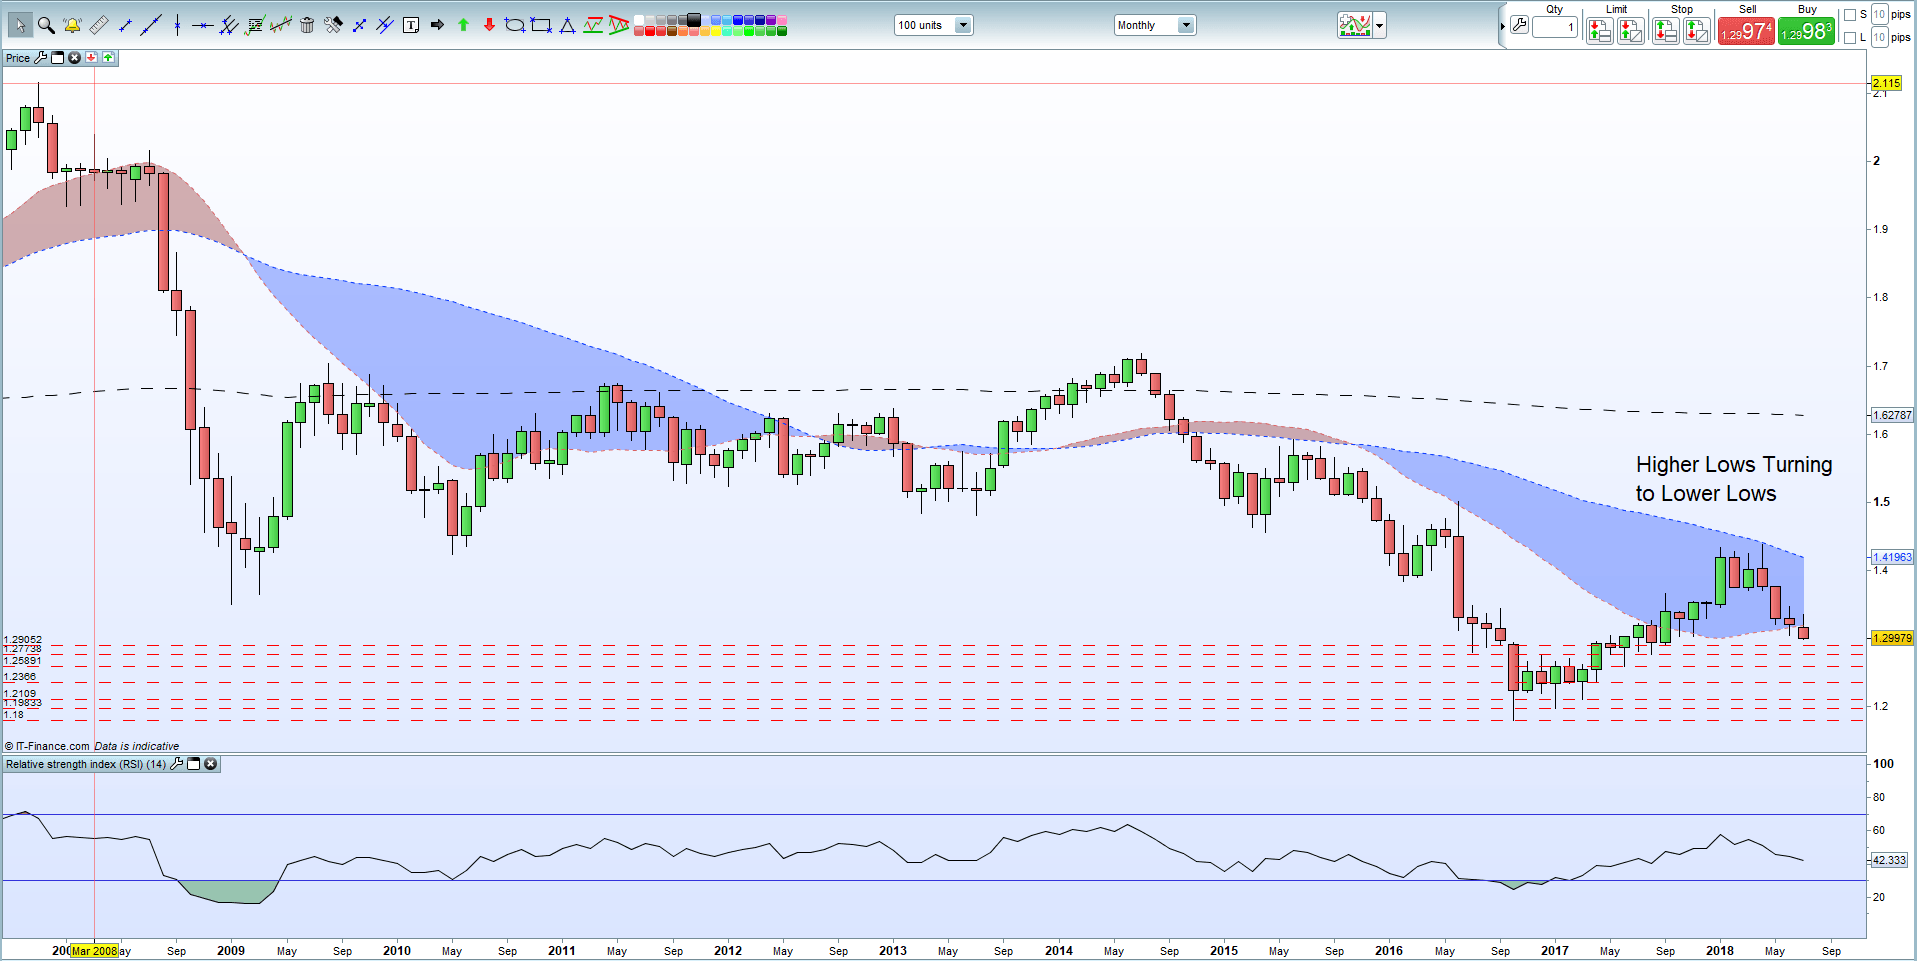Move Price panel up with green arrow
The image size is (1917, 961).
pos(108,58)
